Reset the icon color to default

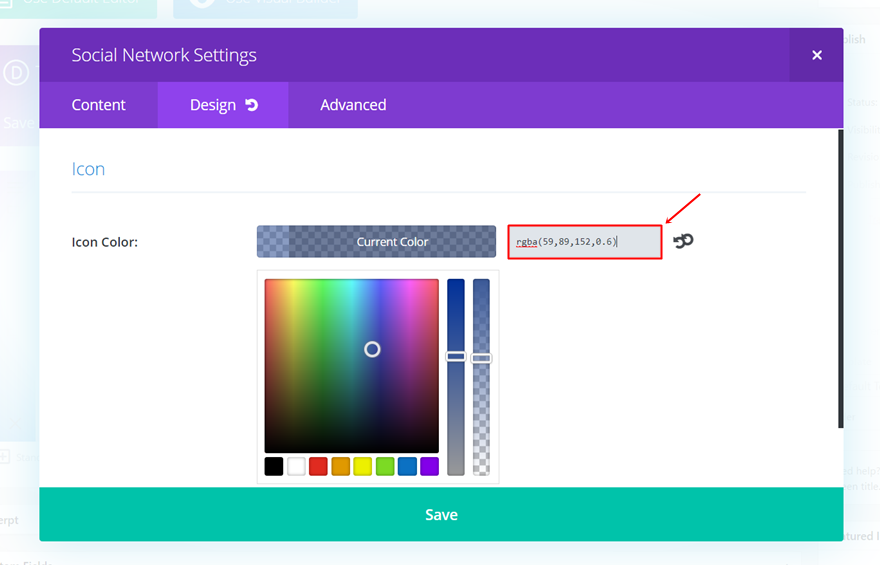683,241
